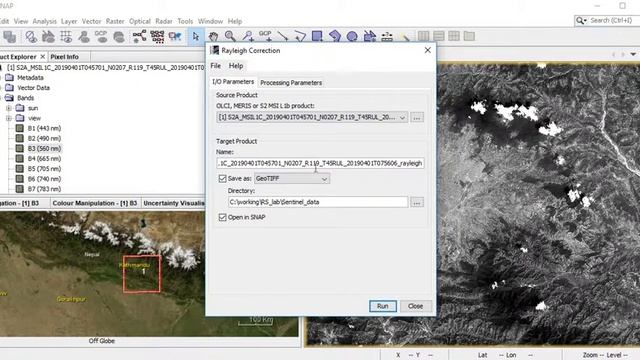The width and height of the screenshot is (640, 360).
Task: Click the Metadata folder icon
Action: 9,78
